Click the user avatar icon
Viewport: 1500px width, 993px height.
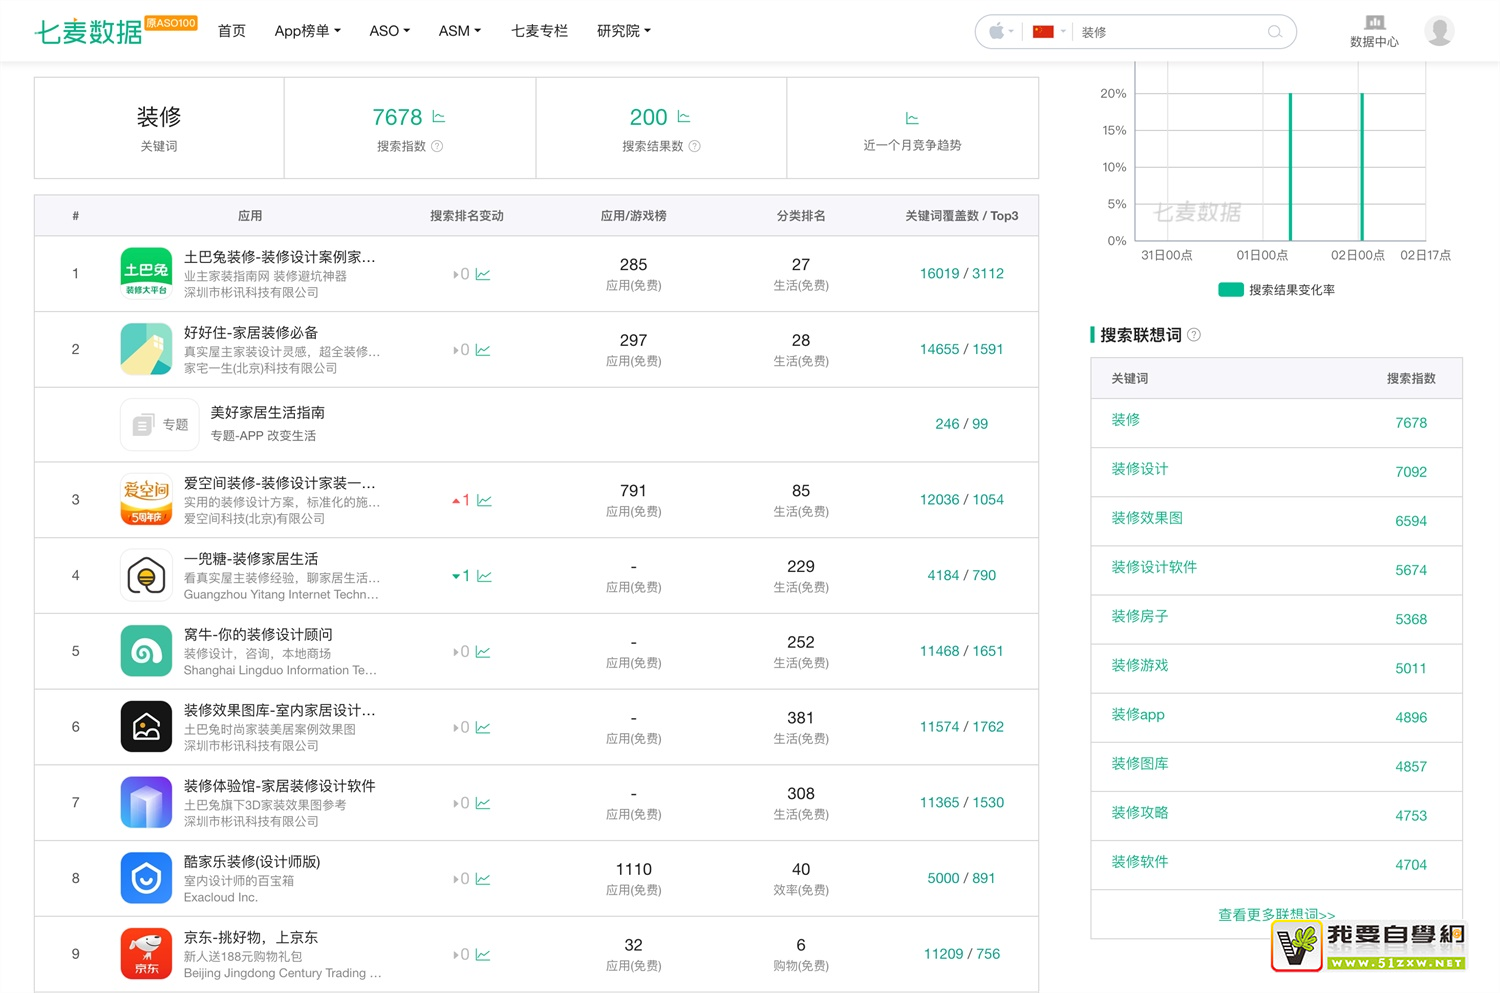pos(1439,31)
